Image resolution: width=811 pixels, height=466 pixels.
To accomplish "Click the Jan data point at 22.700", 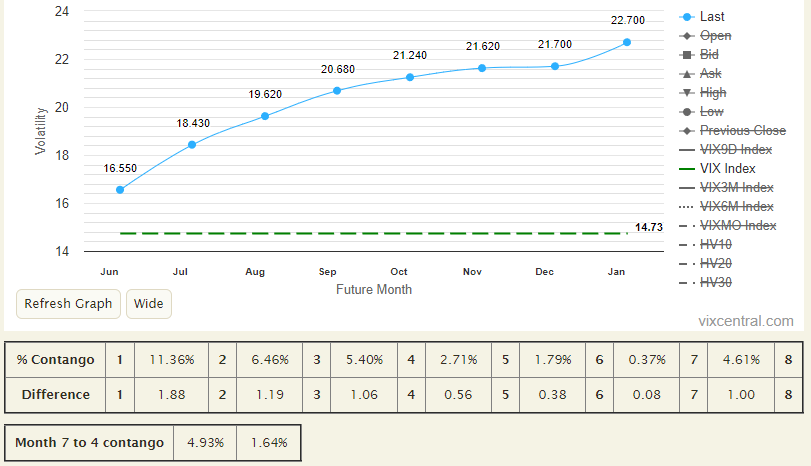I will tap(627, 42).
